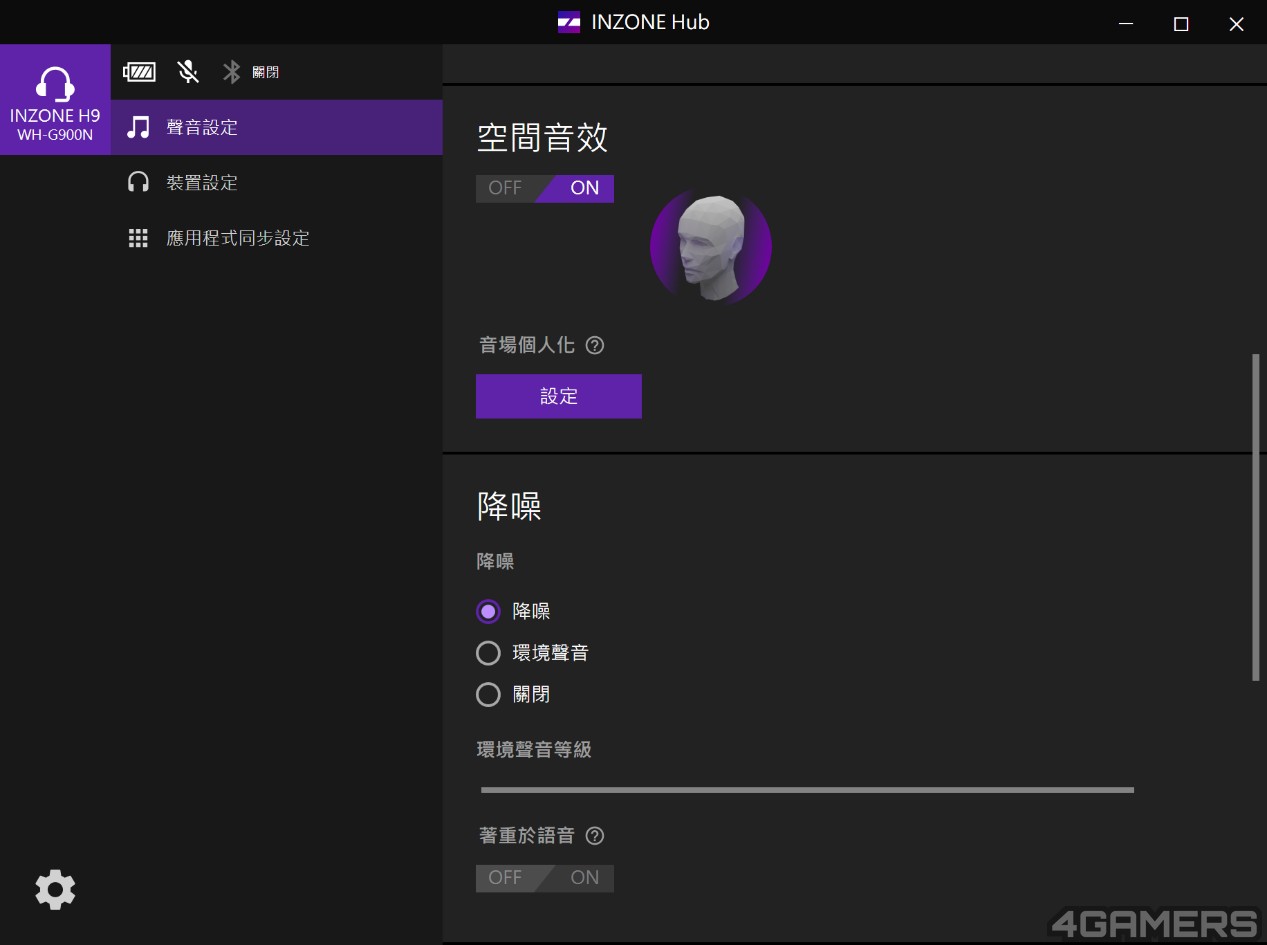Click the ON side of 空間音效 switch
This screenshot has height=945, width=1267.
pos(582,188)
